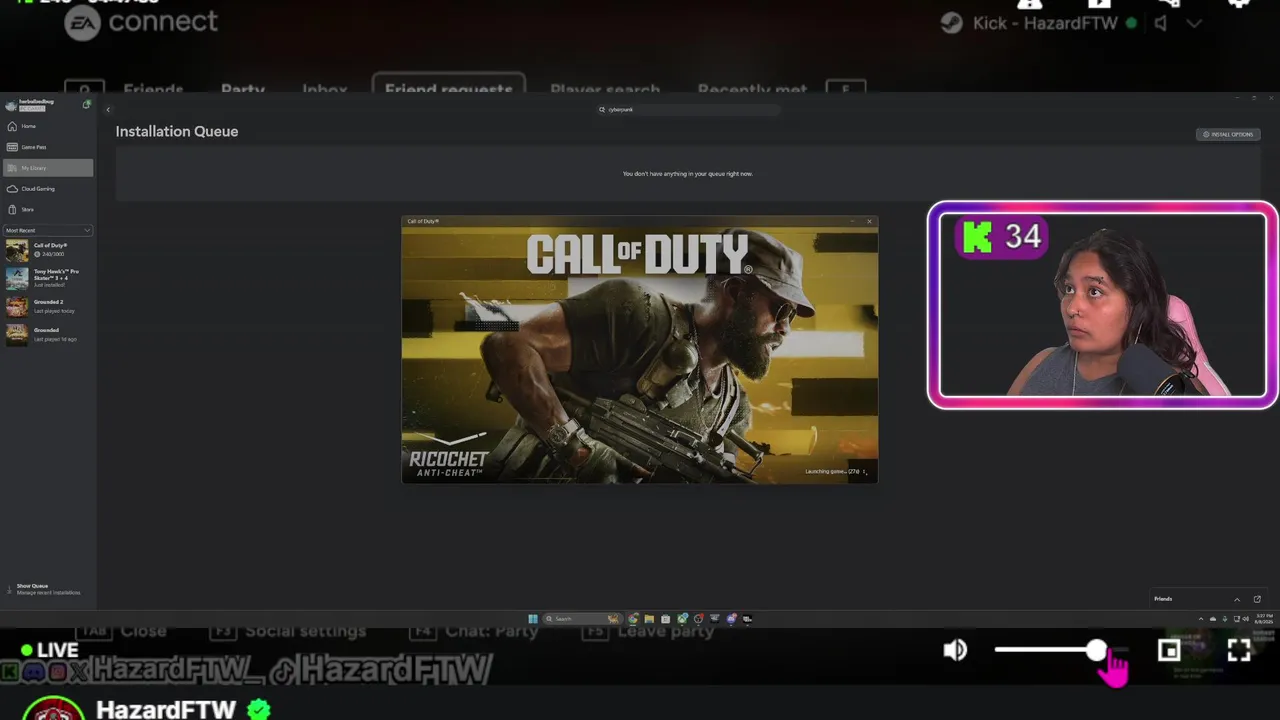Click the taskbar clock and date

[x=1264, y=619]
